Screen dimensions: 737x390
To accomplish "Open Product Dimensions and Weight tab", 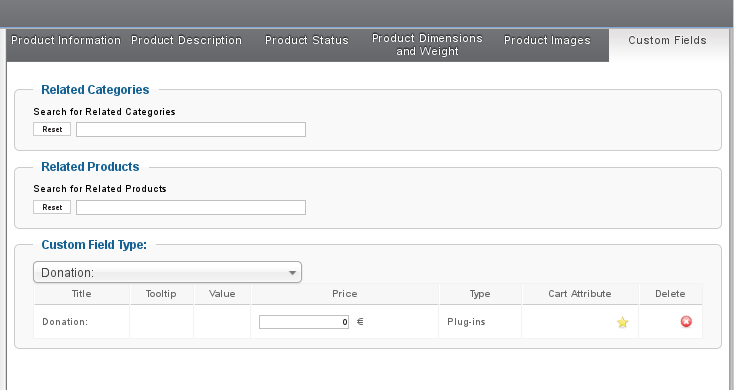I will (x=427, y=45).
